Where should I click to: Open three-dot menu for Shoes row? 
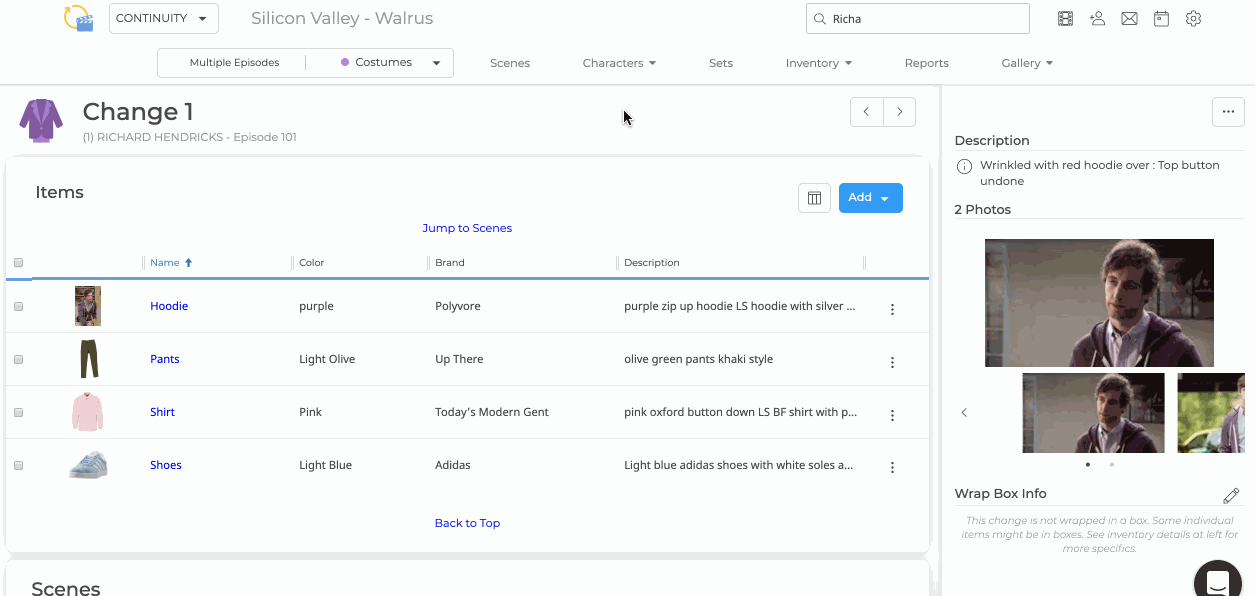coord(892,467)
